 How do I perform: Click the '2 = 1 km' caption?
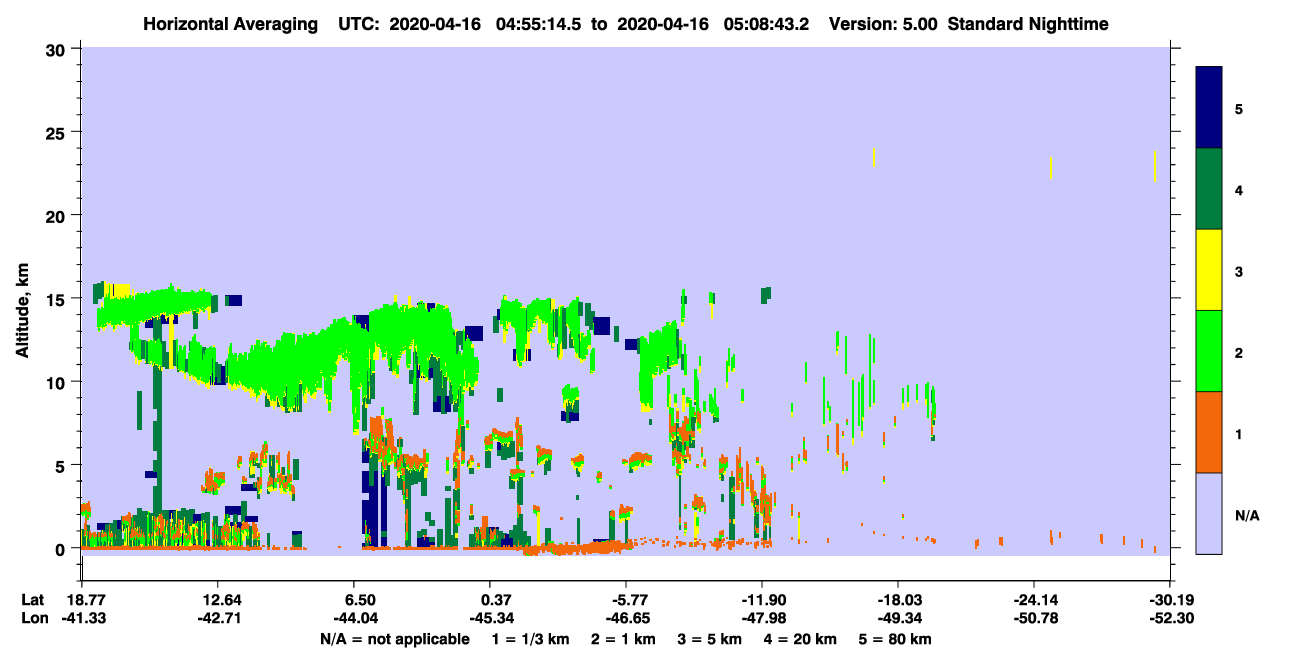(624, 639)
